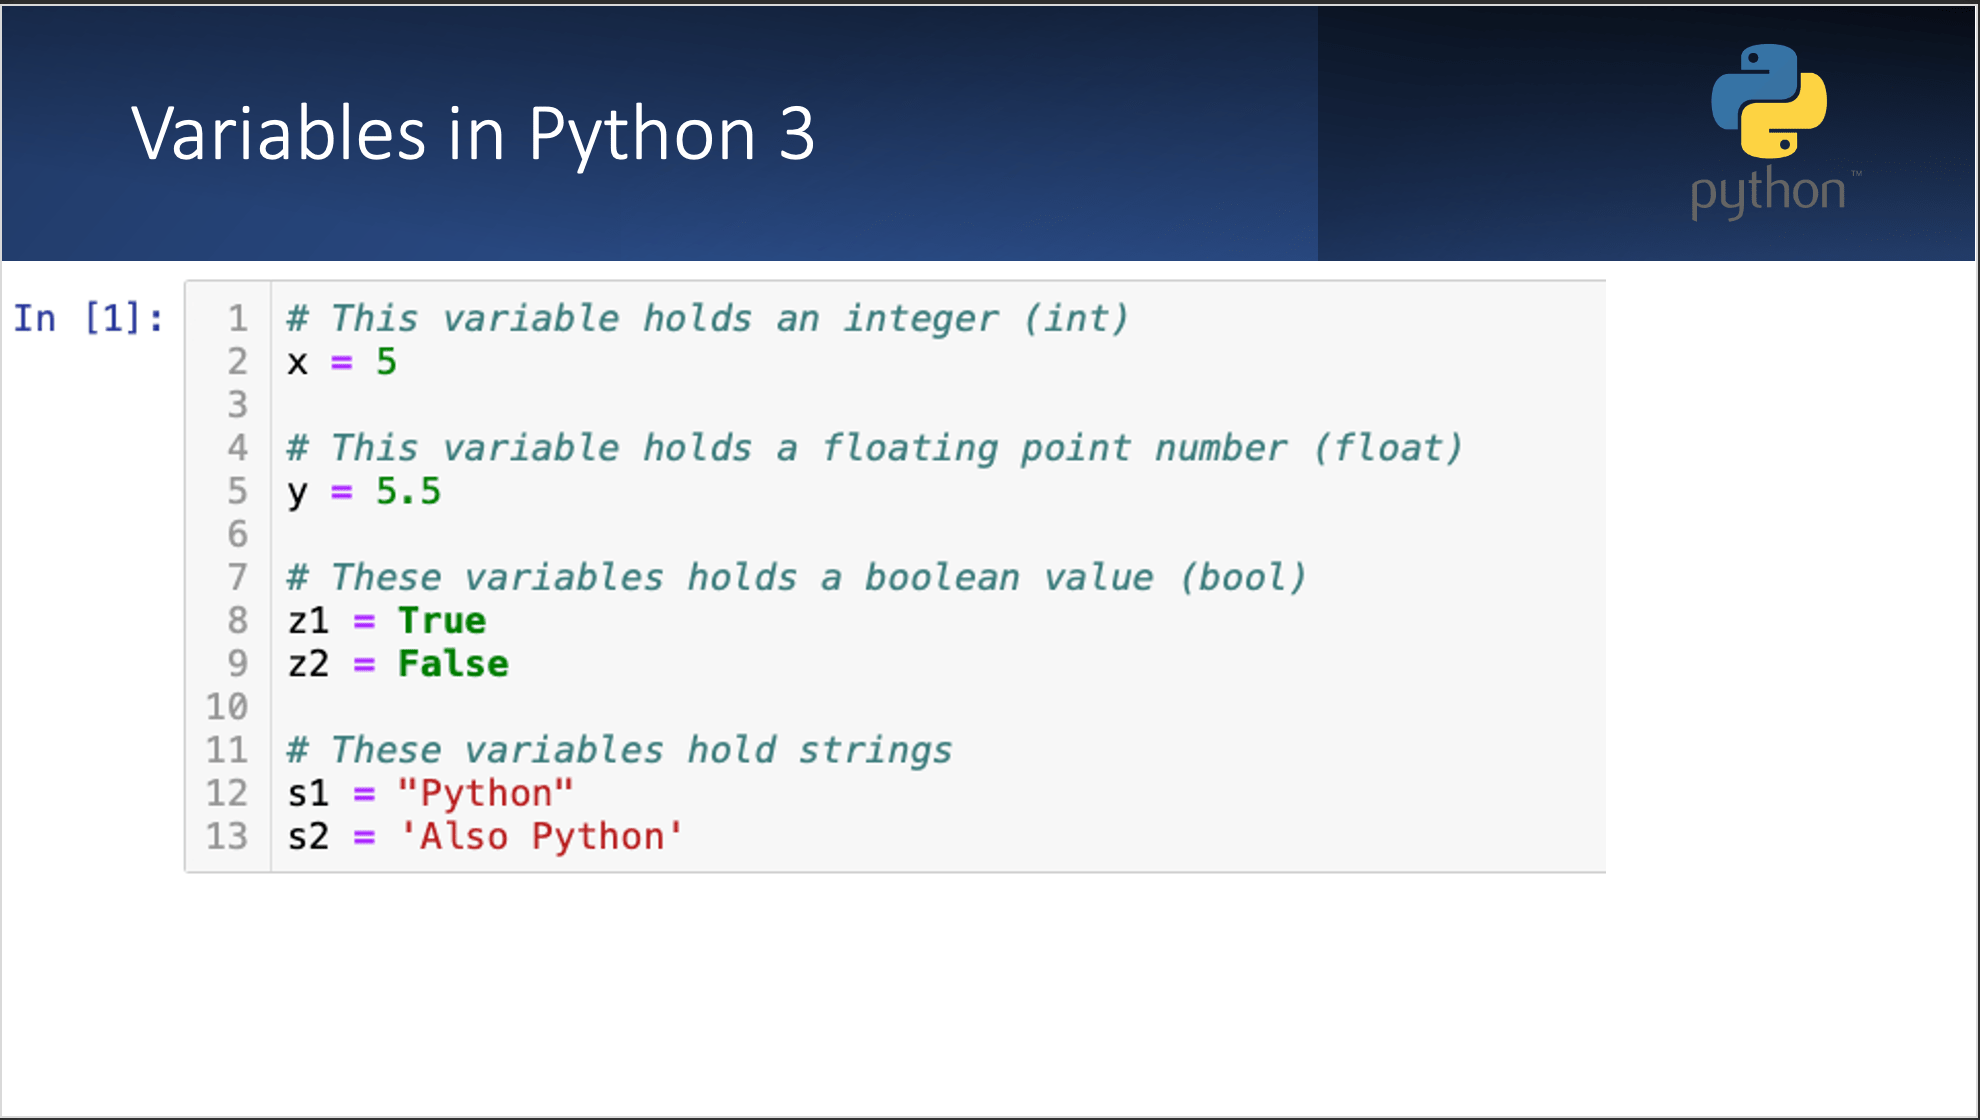1980x1120 pixels.
Task: Click the floating point comment on line 4
Action: pyautogui.click(x=874, y=448)
